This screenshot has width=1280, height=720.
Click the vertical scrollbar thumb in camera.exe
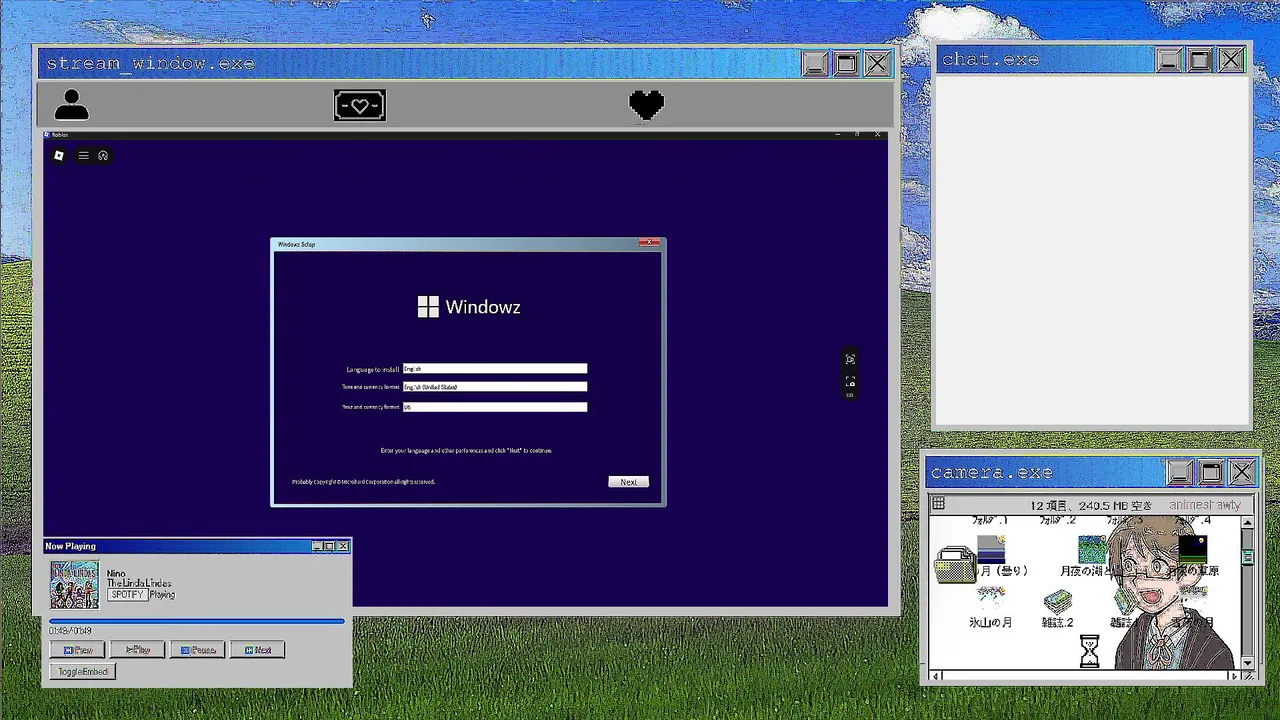pyautogui.click(x=1247, y=555)
